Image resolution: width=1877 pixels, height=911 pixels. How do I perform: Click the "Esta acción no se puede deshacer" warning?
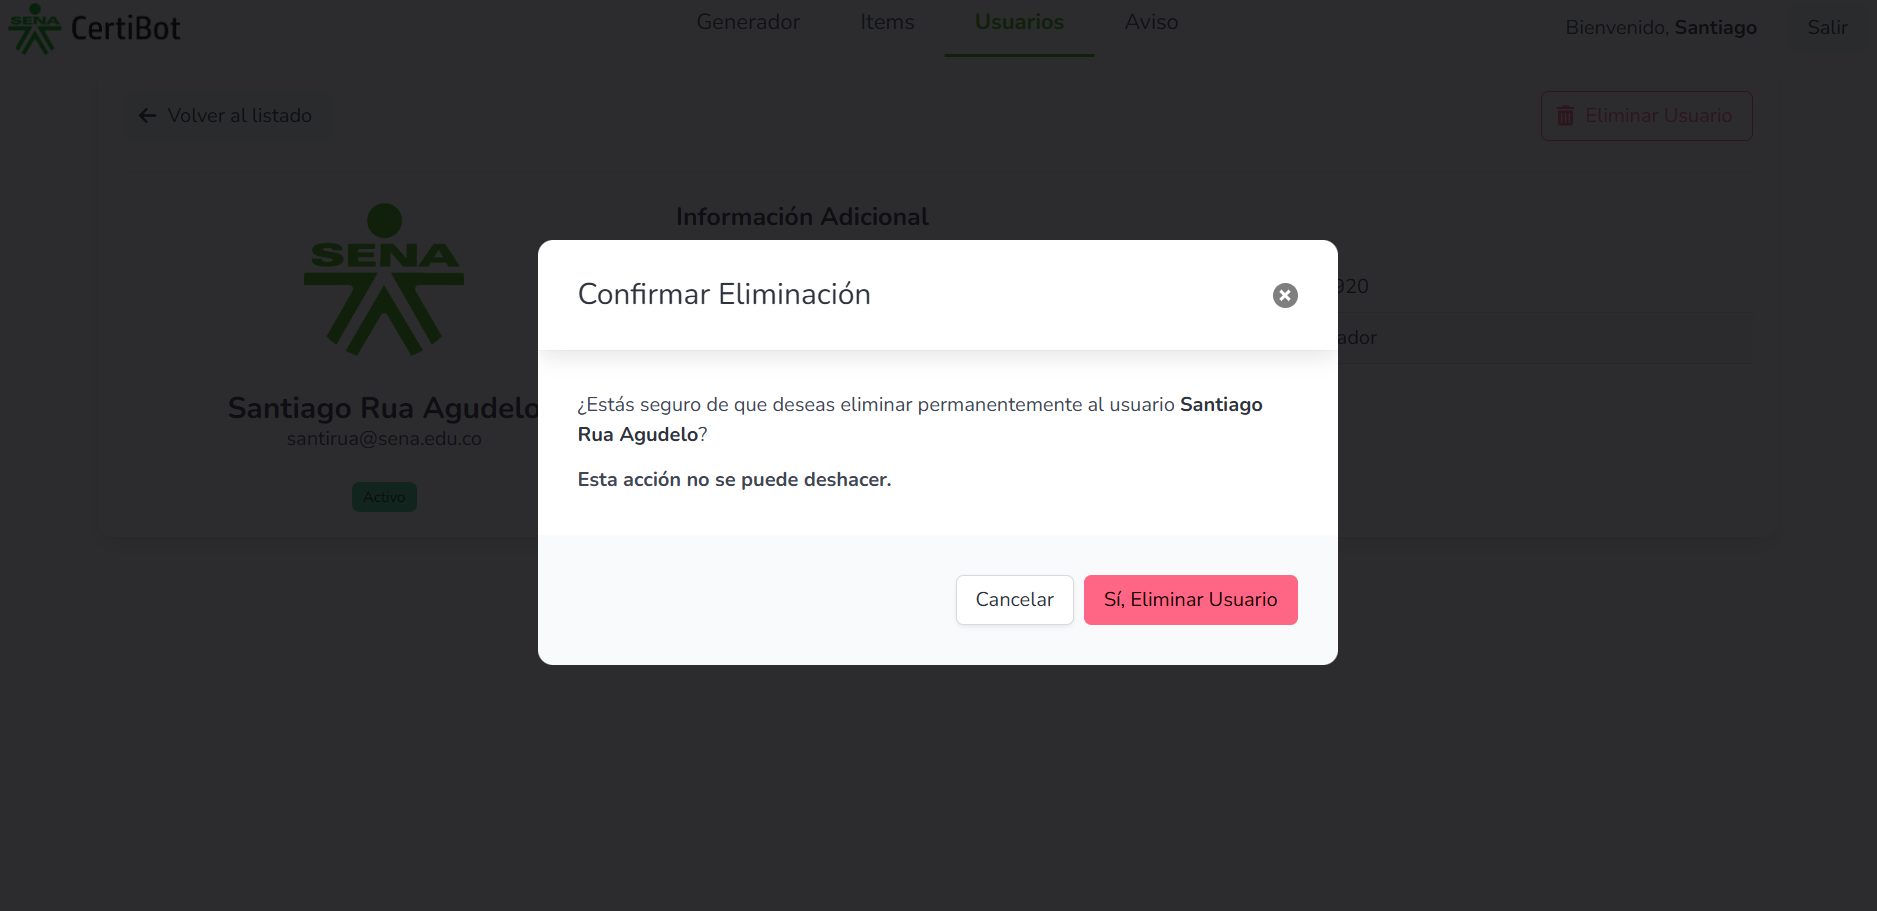(734, 480)
